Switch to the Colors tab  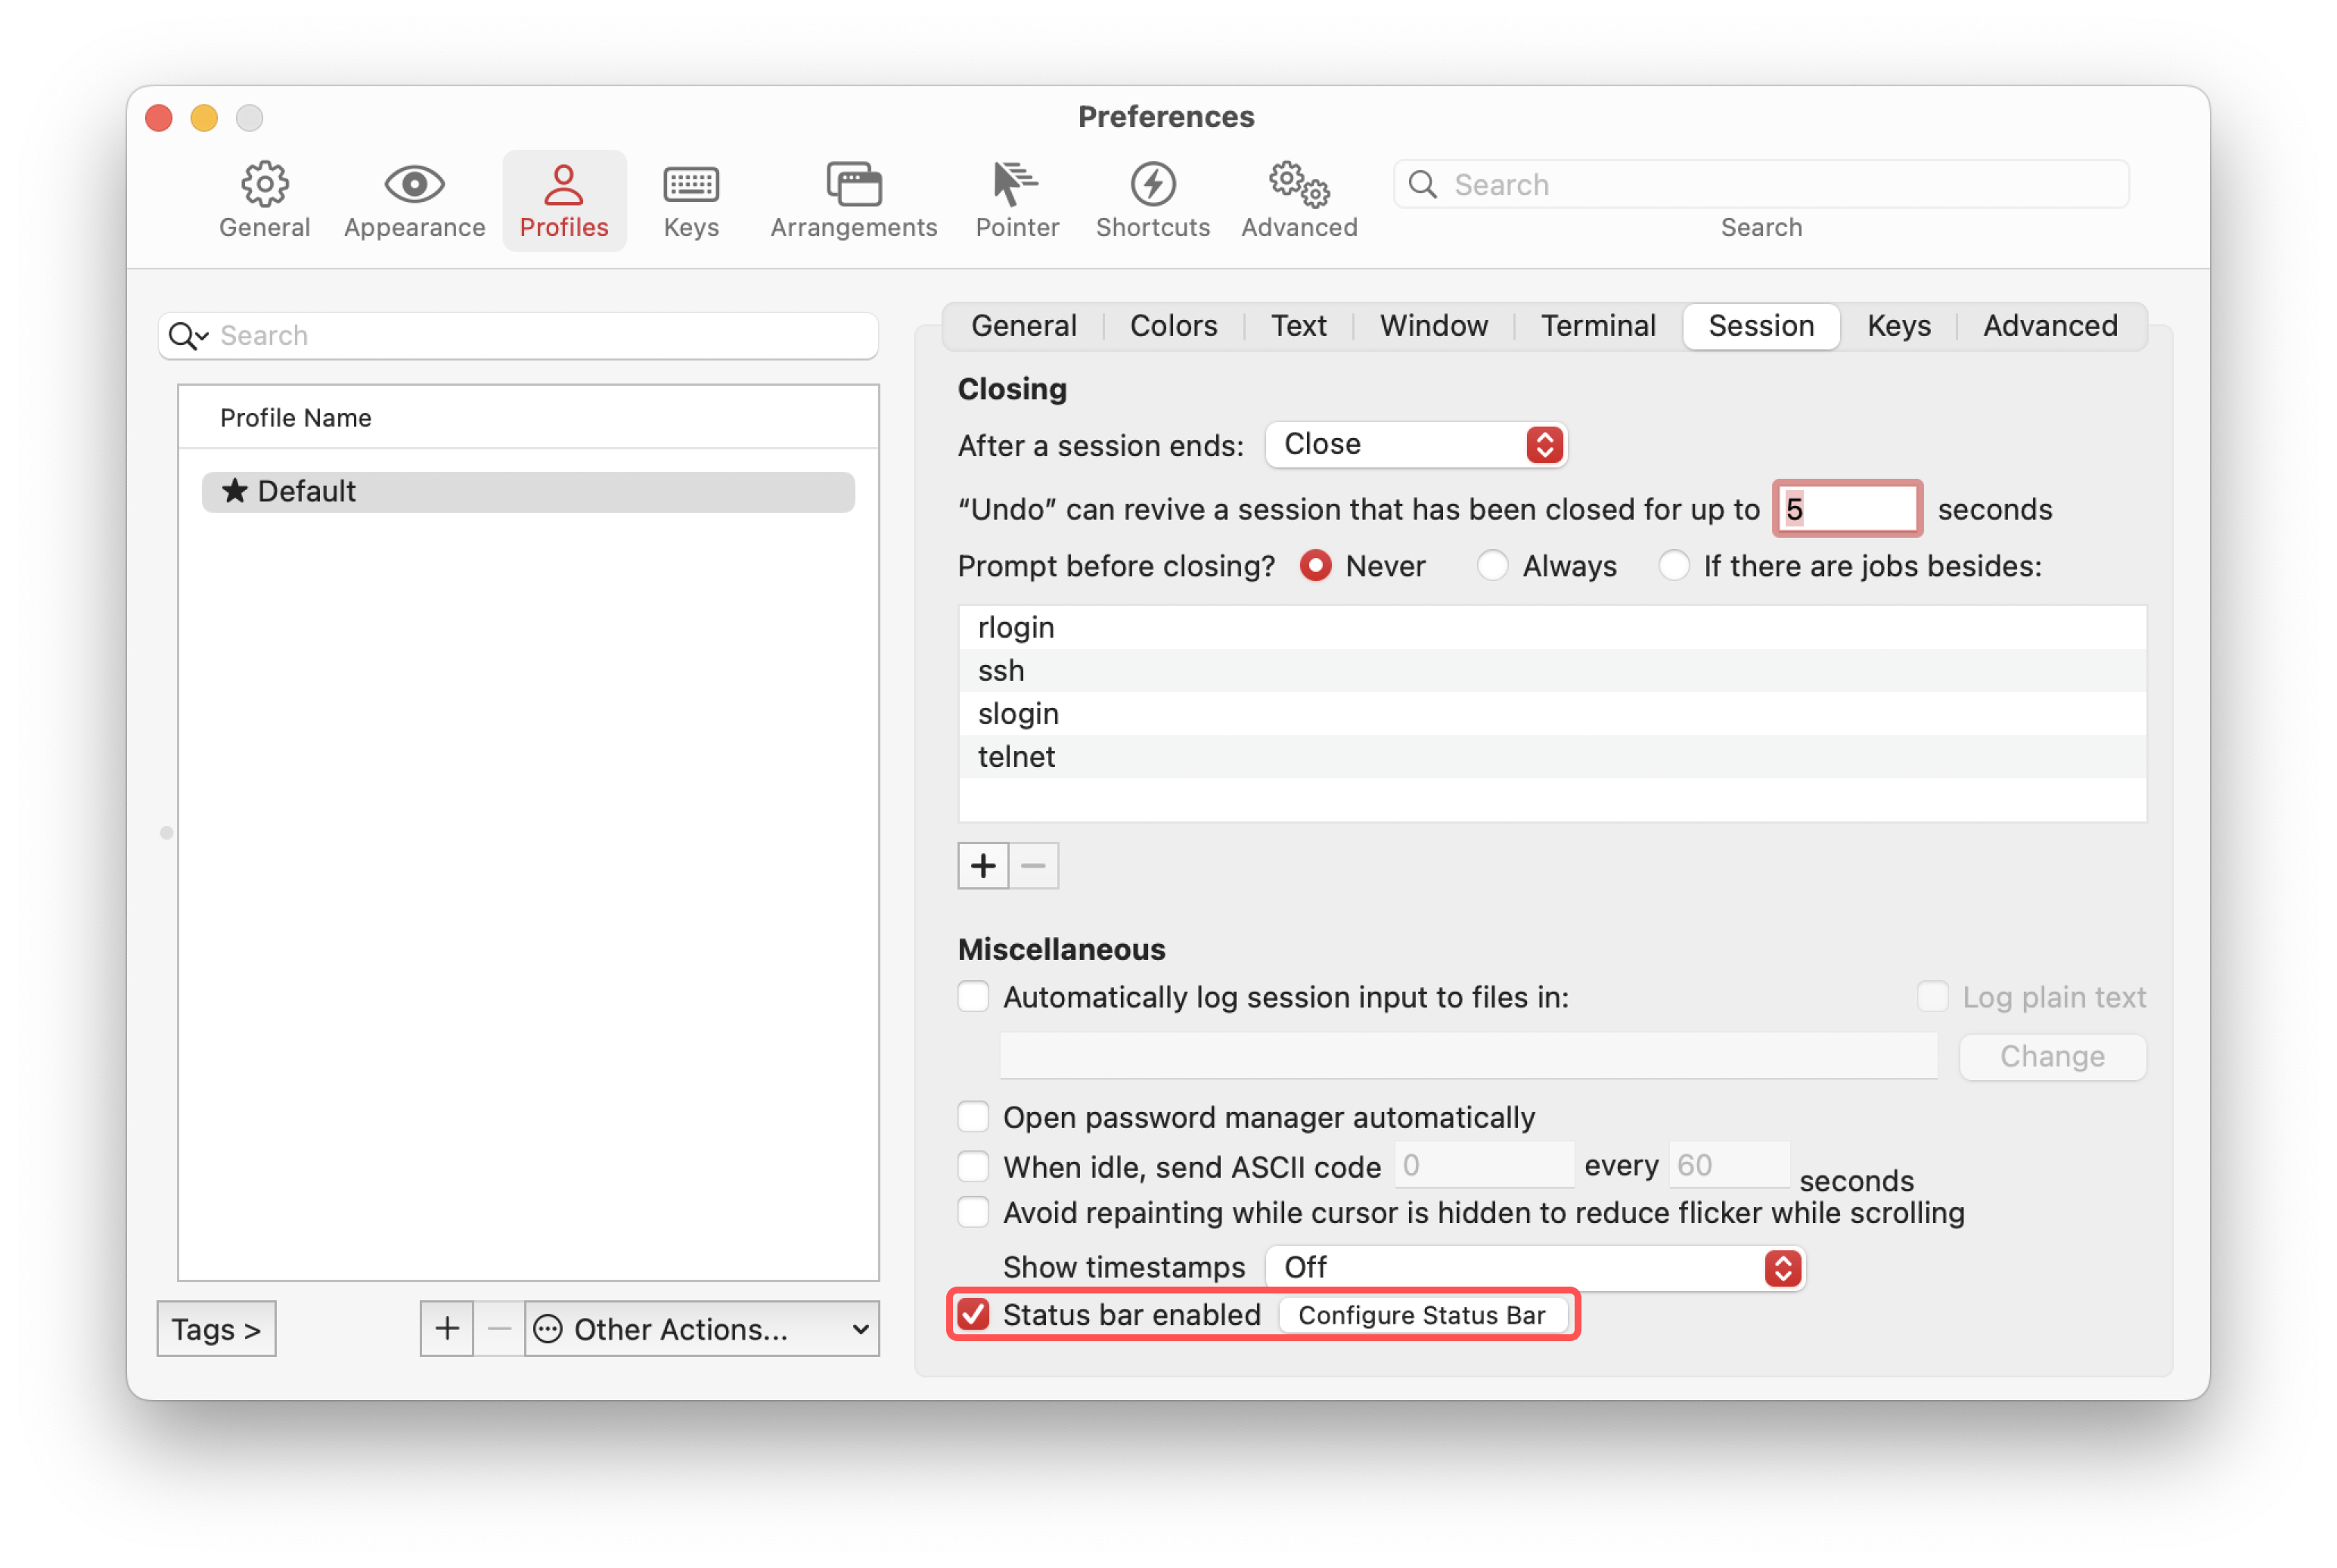(1173, 326)
